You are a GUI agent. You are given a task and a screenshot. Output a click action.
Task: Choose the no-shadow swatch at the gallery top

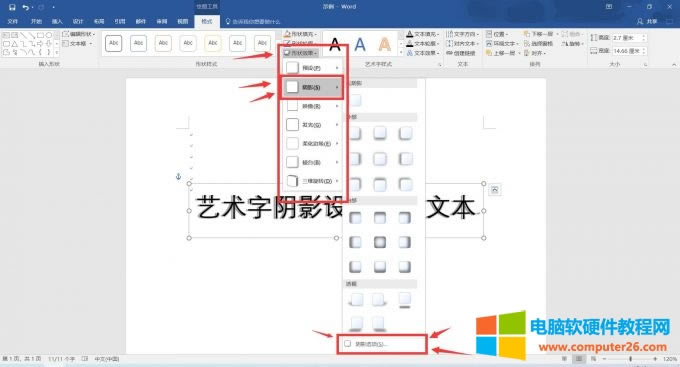[x=356, y=101]
